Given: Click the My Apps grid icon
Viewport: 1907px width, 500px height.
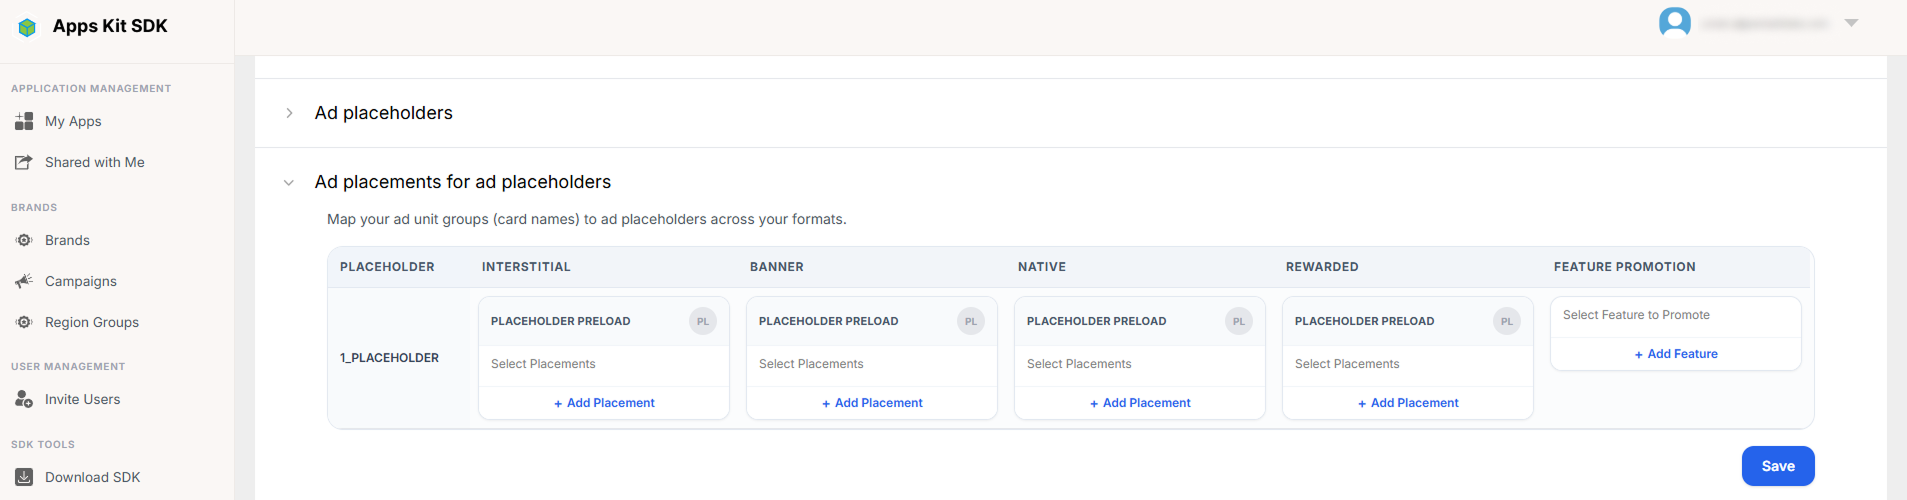Looking at the screenshot, I should point(24,121).
